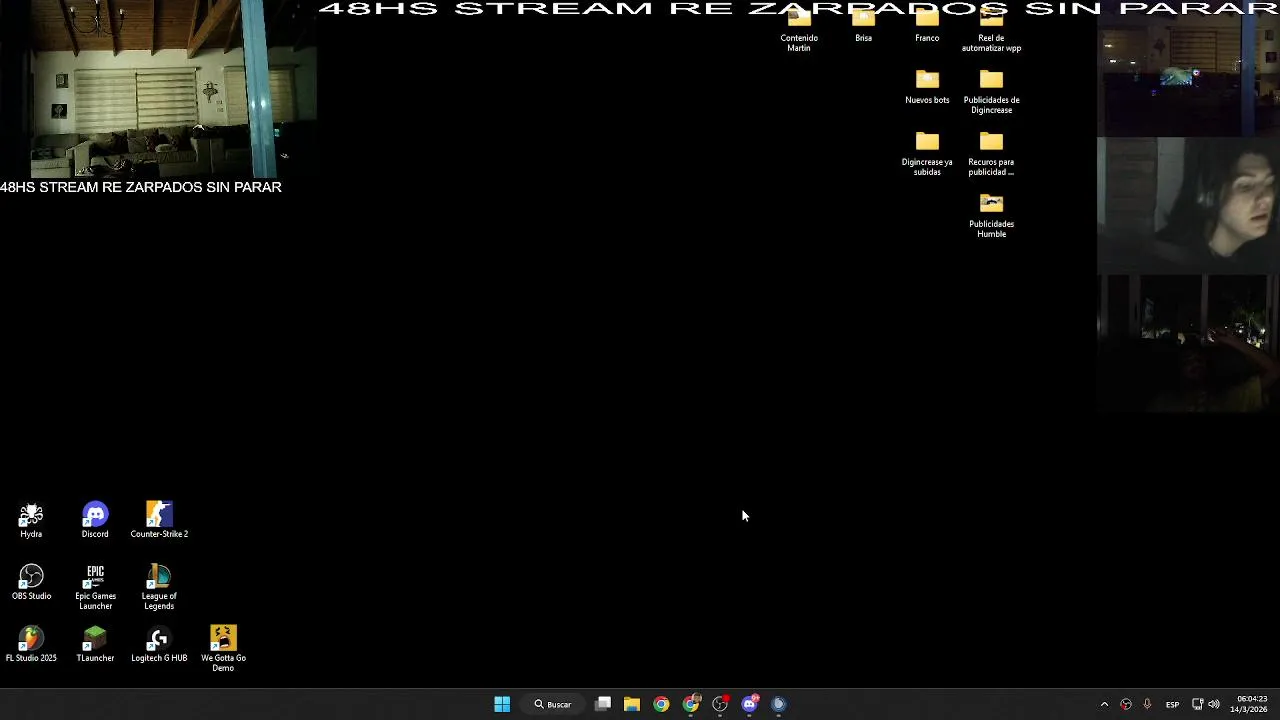The height and width of the screenshot is (720, 1280).
Task: Select the Counter-Strike 2 desktop icon
Action: (159, 521)
